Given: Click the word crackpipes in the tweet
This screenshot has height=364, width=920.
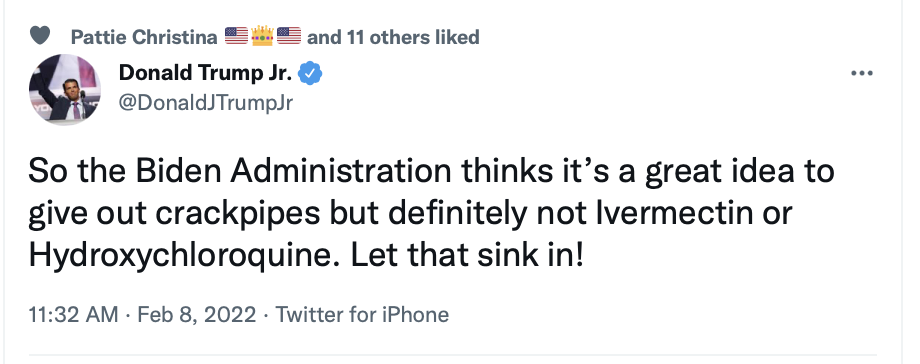Looking at the screenshot, I should pyautogui.click(x=238, y=214).
